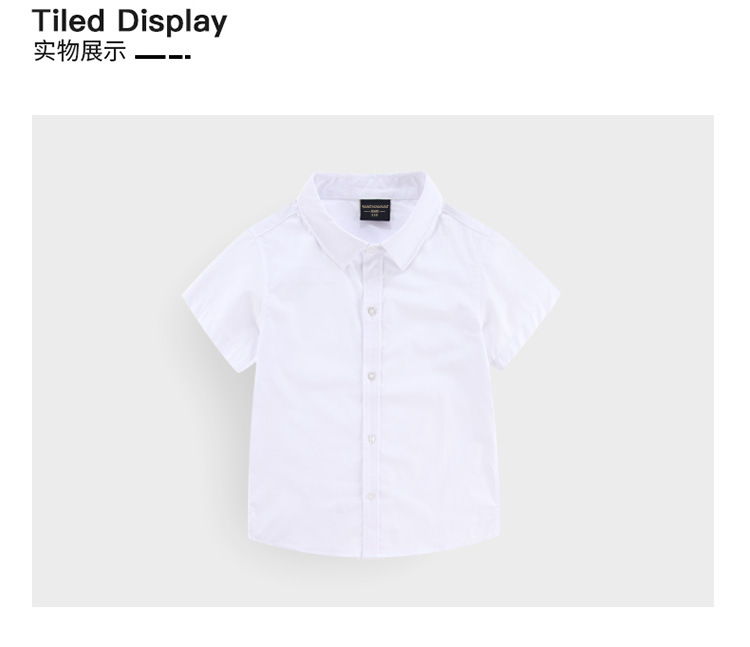Screen dimensions: 750x647
Task: Click the word "Tiled" in the heading
Action: pos(68,21)
